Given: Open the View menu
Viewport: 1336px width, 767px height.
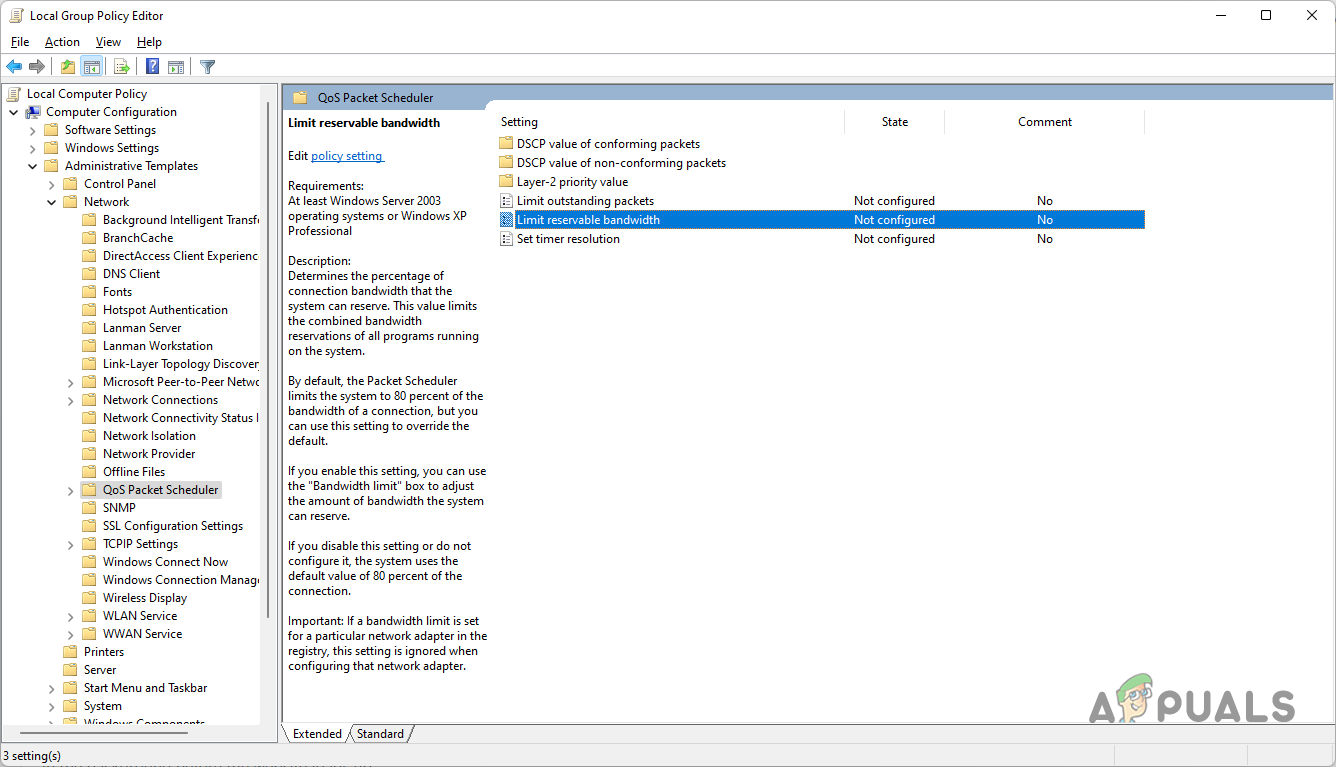Looking at the screenshot, I should [x=108, y=42].
